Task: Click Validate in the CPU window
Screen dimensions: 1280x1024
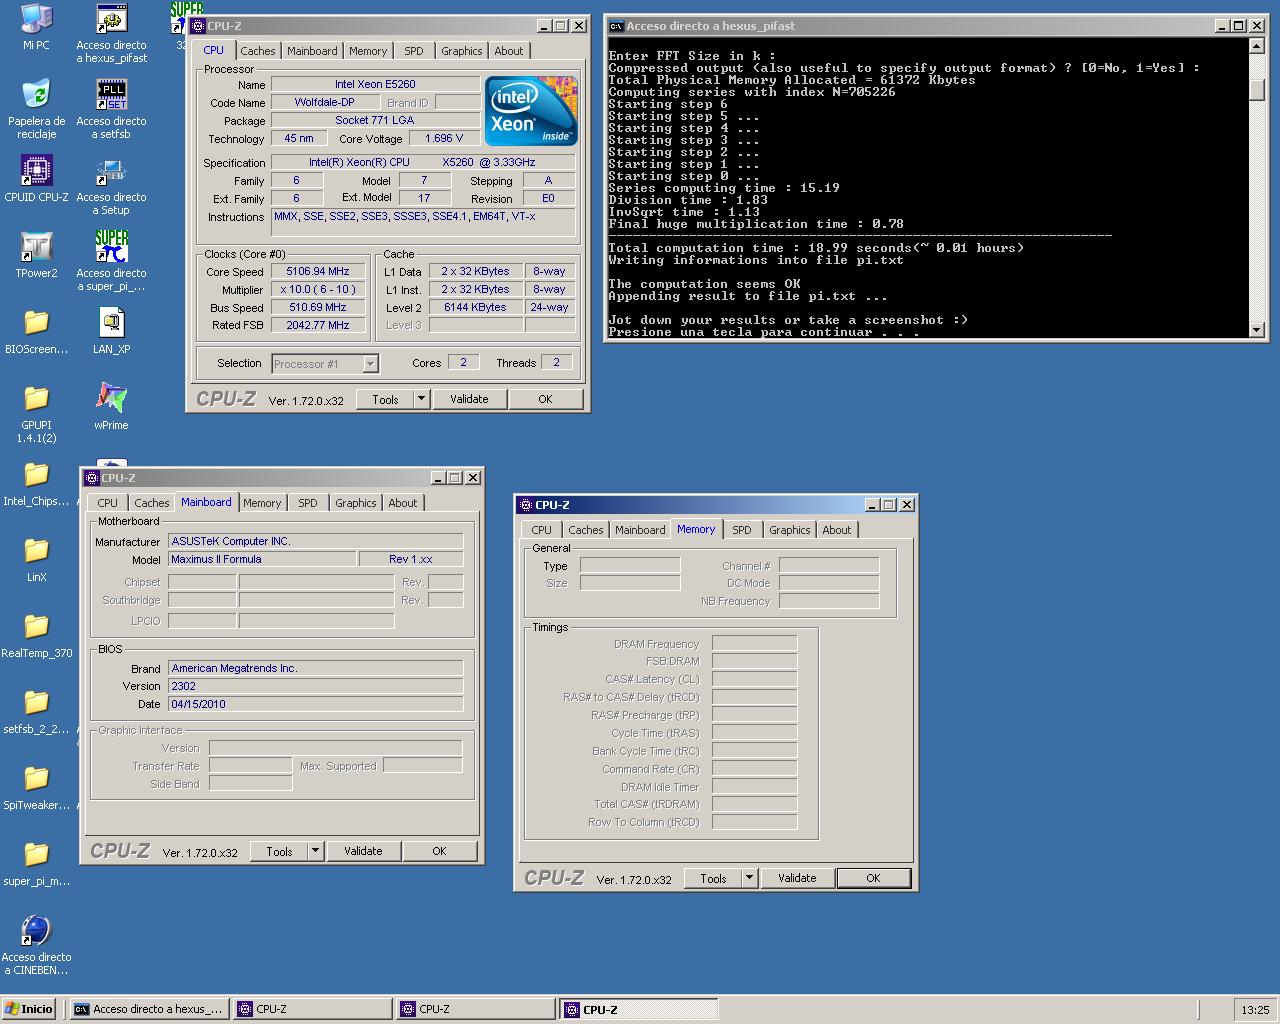Action: pos(469,399)
